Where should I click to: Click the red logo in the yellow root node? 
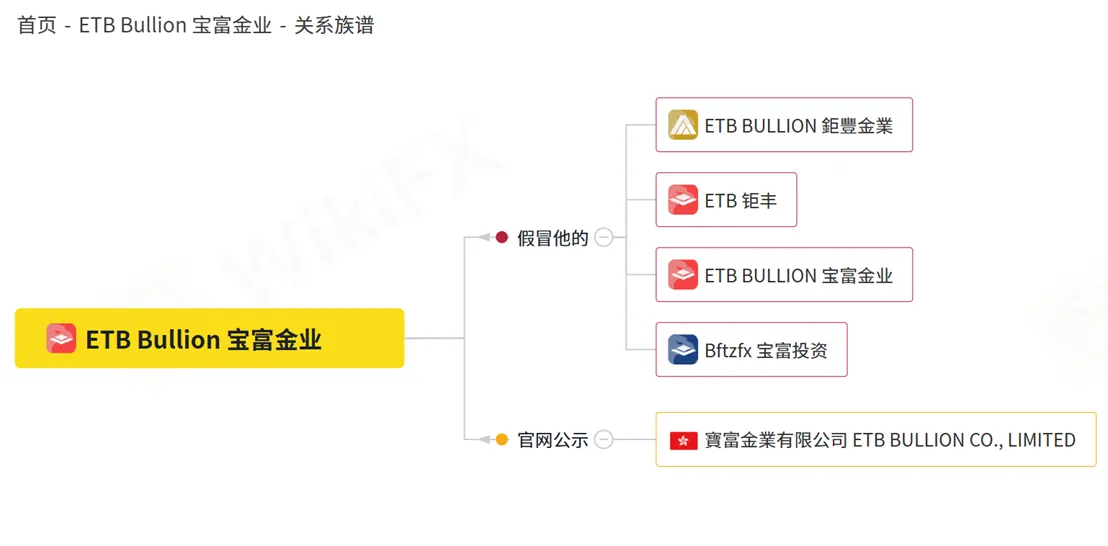click(61, 338)
